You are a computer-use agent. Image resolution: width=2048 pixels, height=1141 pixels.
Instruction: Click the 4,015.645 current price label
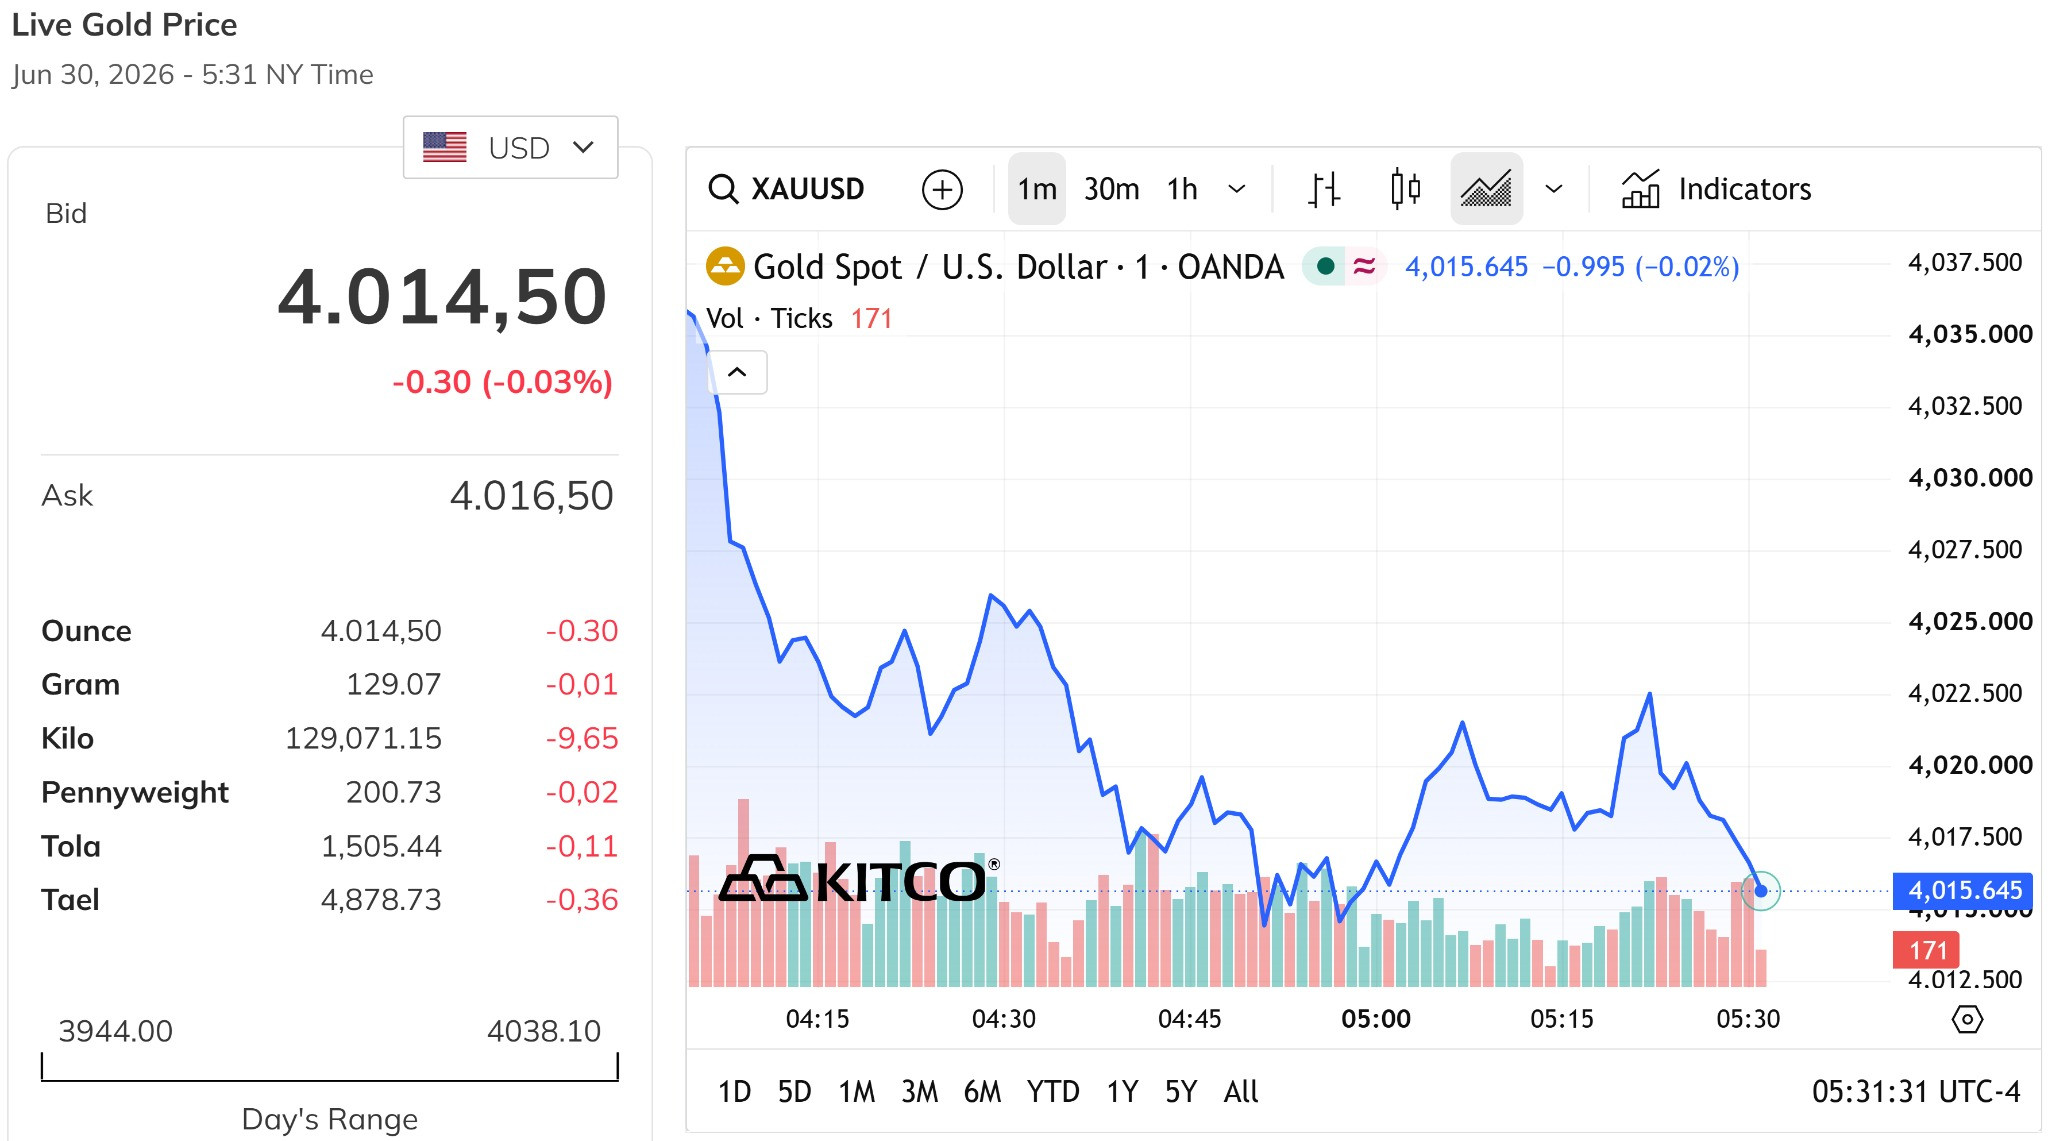pyautogui.click(x=1962, y=890)
